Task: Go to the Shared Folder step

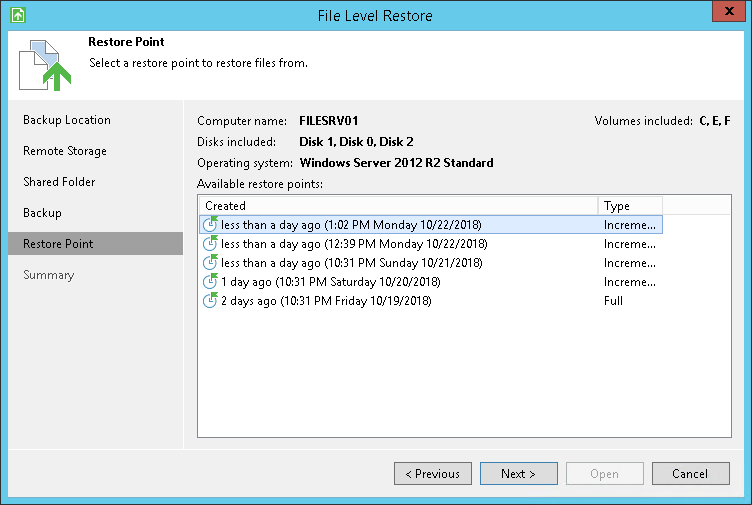Action: [59, 182]
